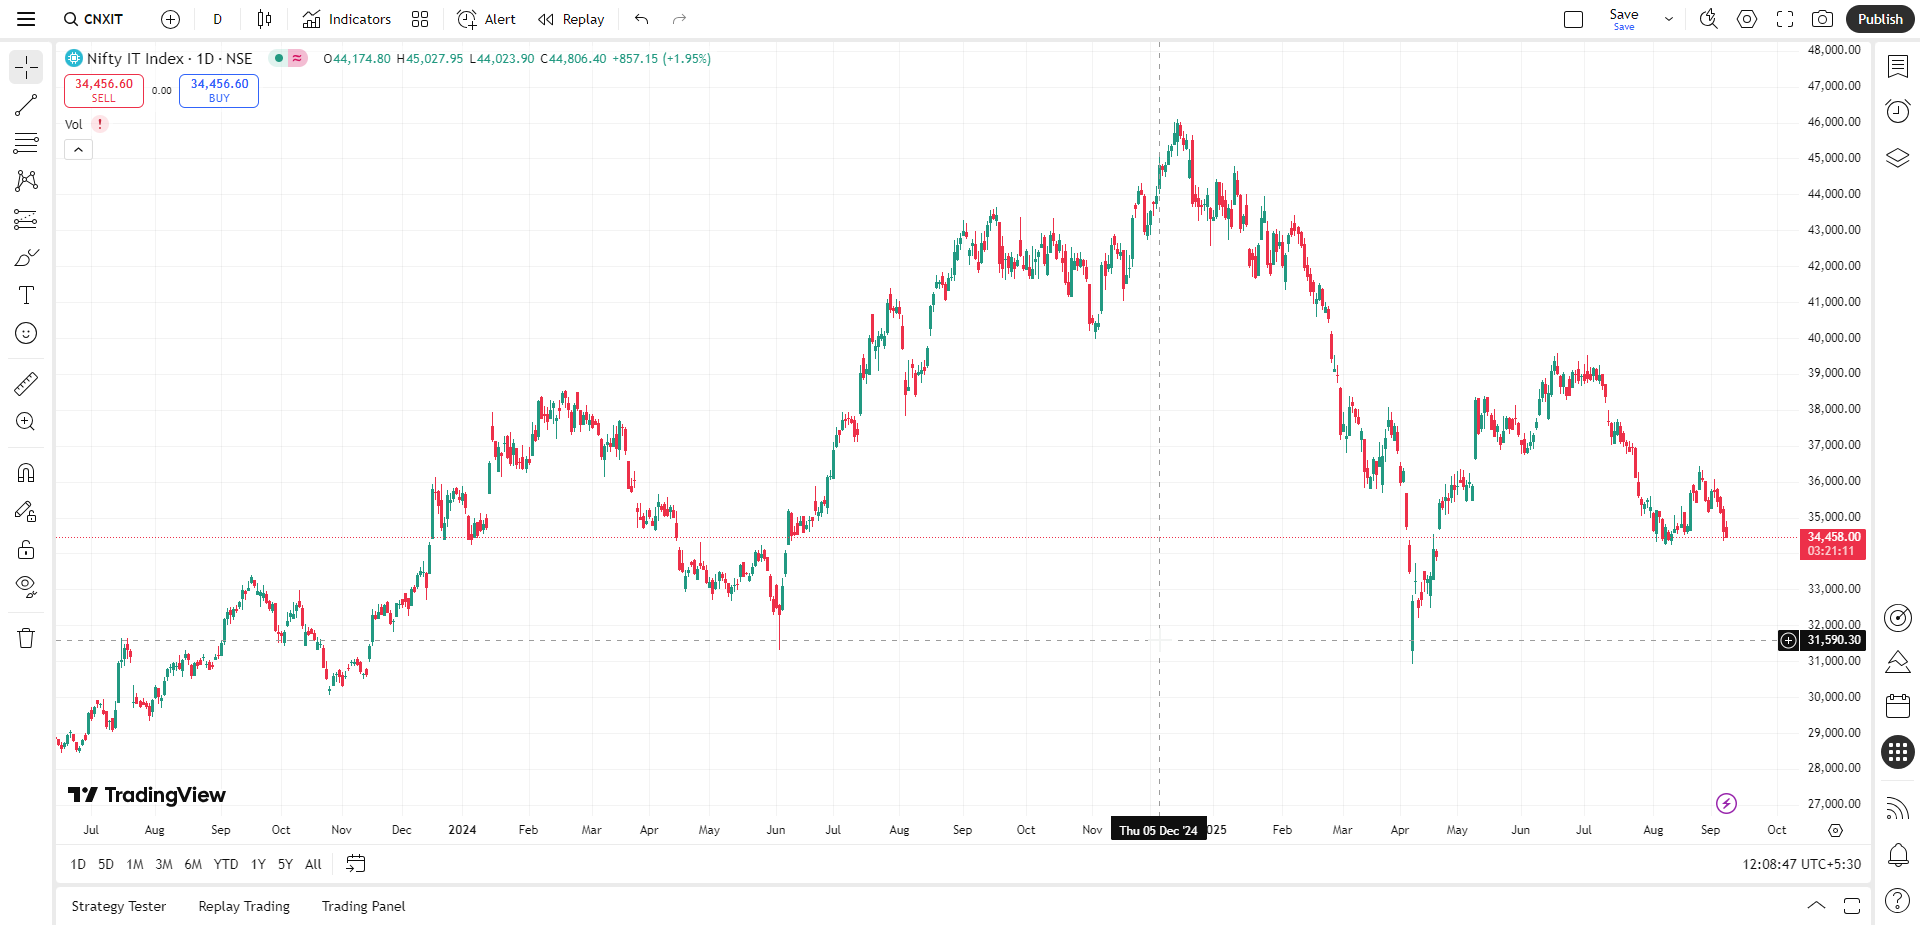1920x925 pixels.
Task: Open the Strategy Tester tab
Action: pyautogui.click(x=119, y=906)
